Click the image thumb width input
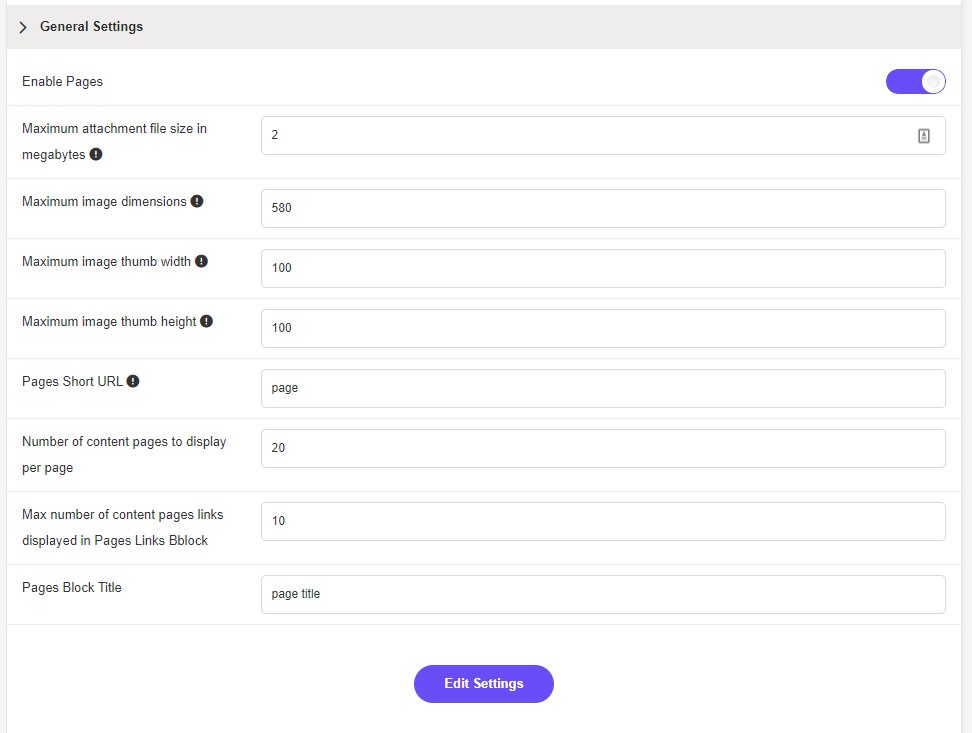 603,268
